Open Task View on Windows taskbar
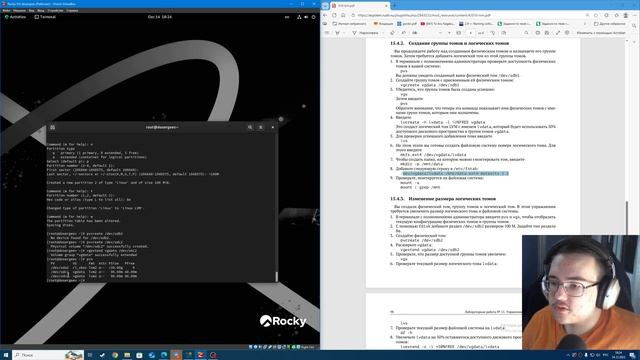Viewport: 640px width, 360px height. 90,355
